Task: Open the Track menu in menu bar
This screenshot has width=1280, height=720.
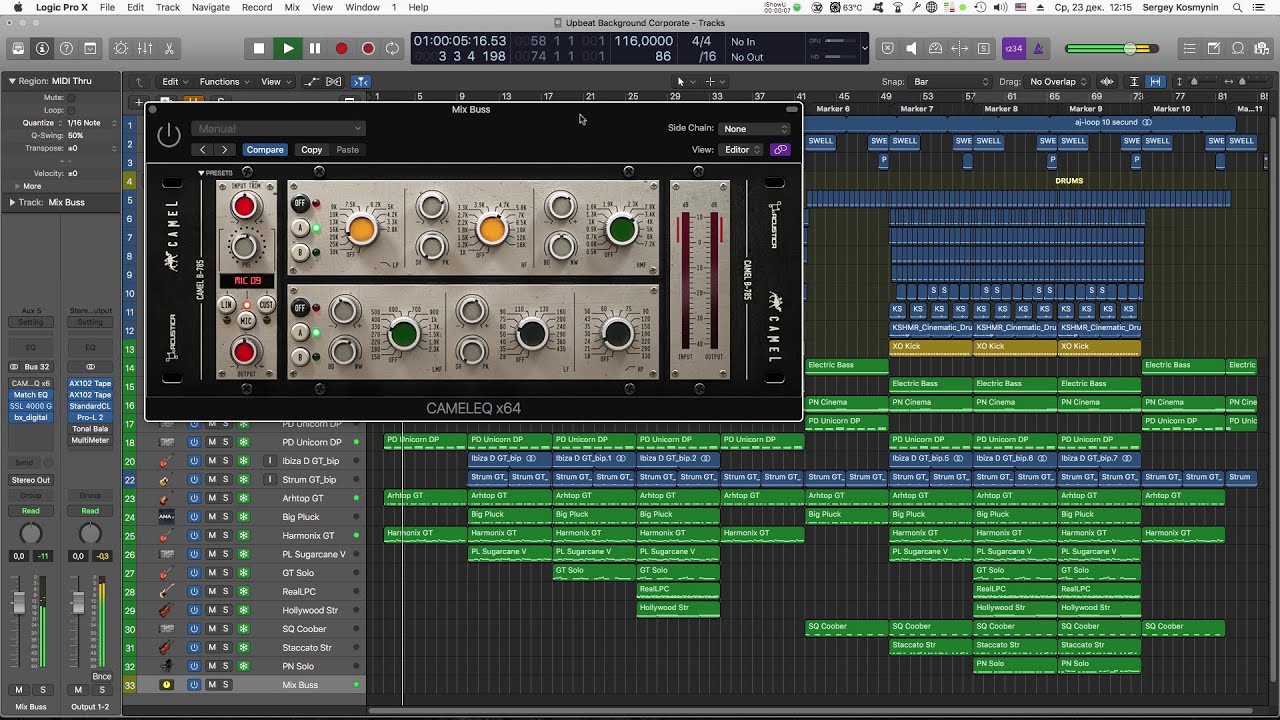Action: (x=168, y=7)
